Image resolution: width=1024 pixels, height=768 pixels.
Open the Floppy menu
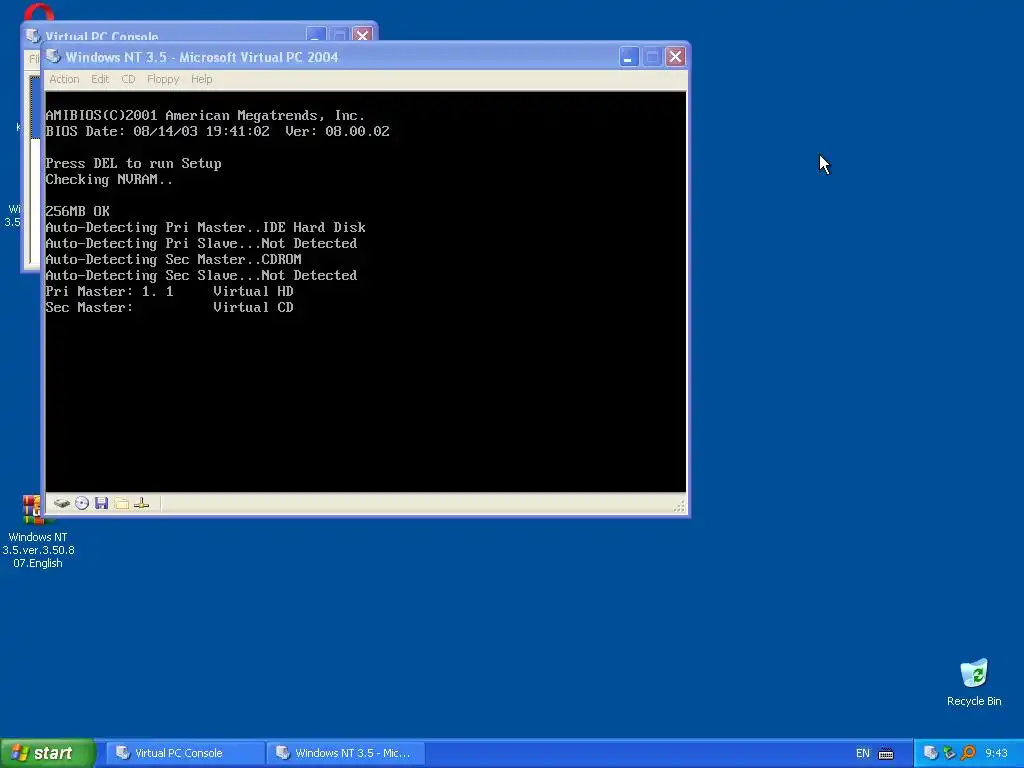(163, 79)
